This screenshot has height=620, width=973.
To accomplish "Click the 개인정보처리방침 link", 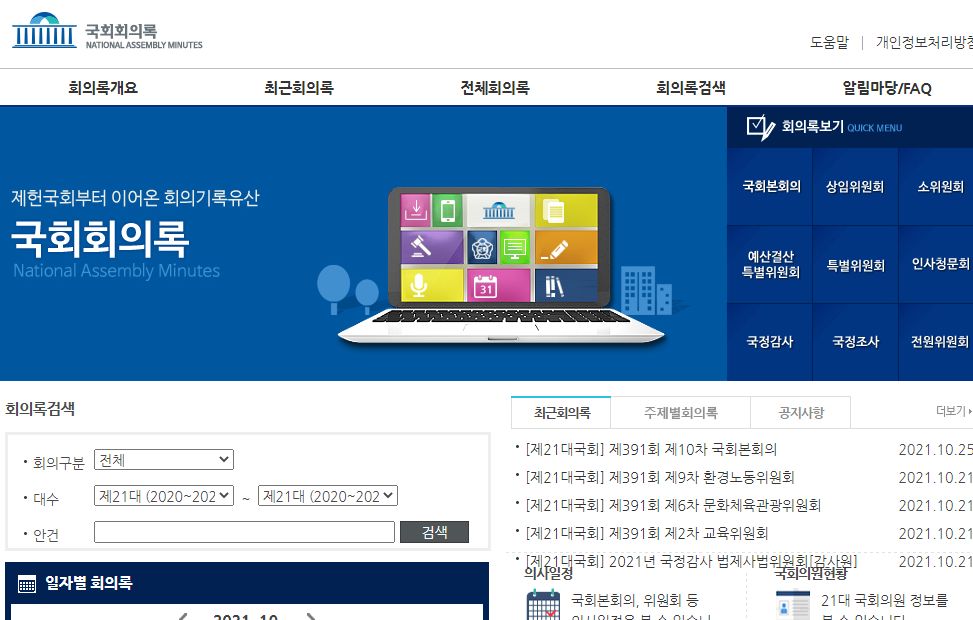I will pyautogui.click(x=925, y=42).
